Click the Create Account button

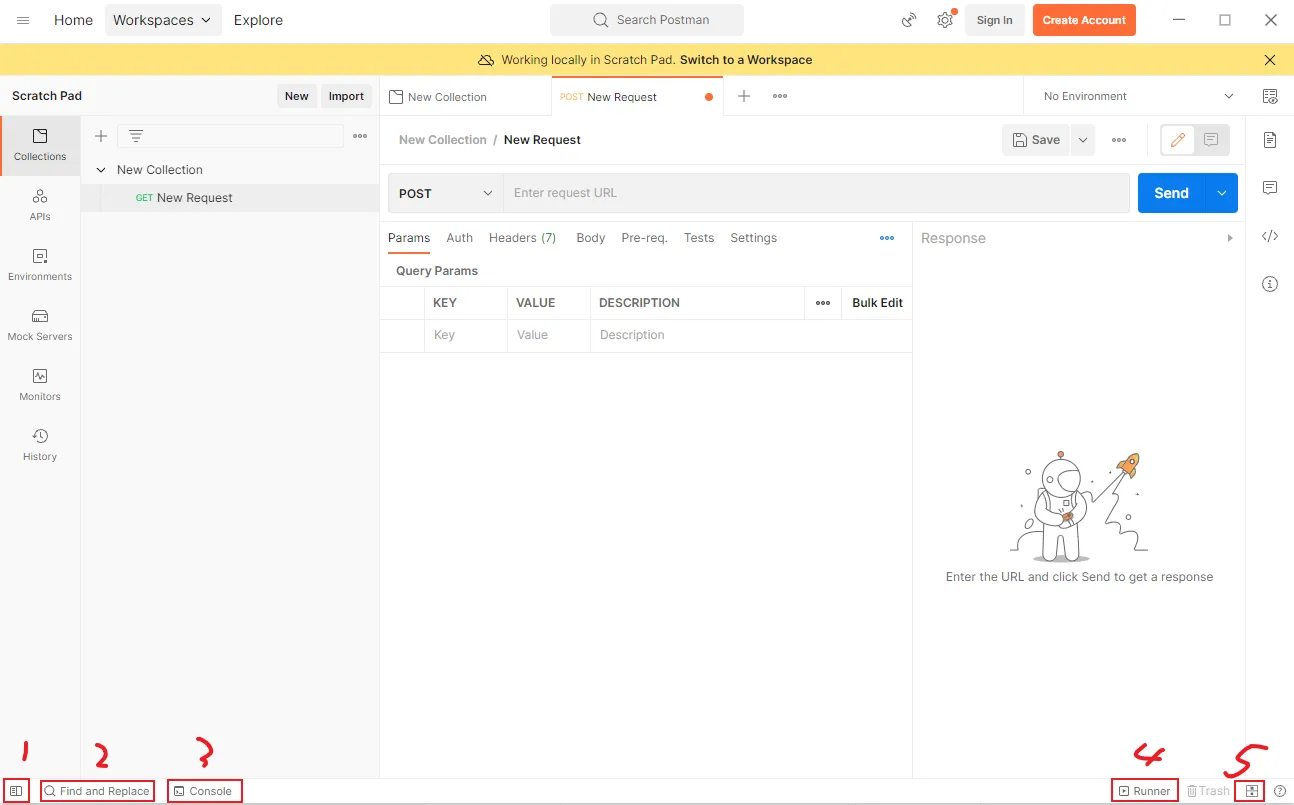(1084, 20)
